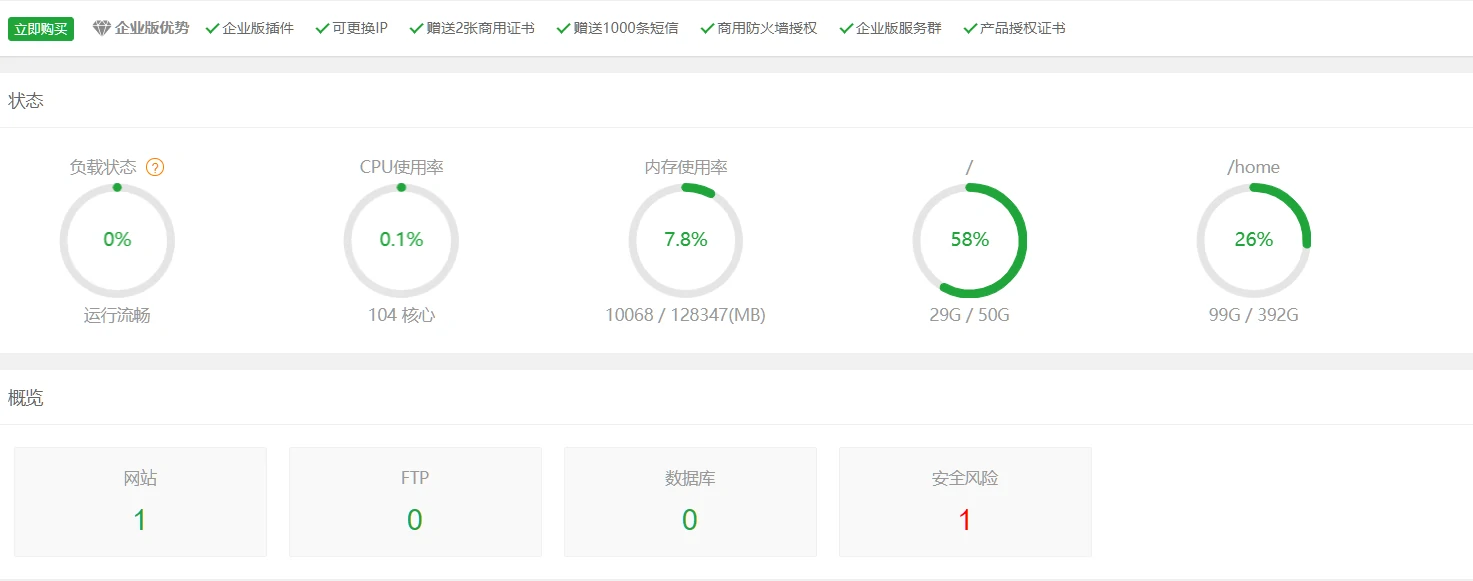Click the orange question mark next to 负载状态
This screenshot has height=581, width=1473.
click(x=155, y=167)
